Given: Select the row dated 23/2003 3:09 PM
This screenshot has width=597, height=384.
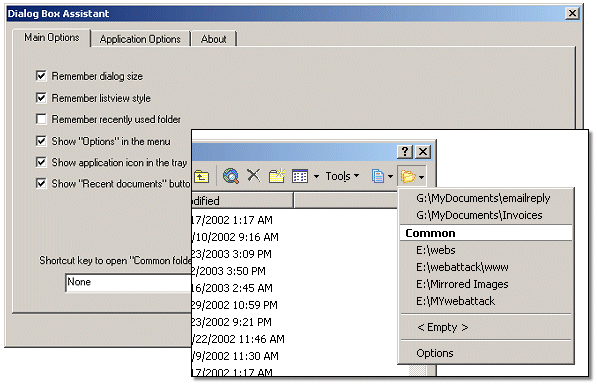Looking at the screenshot, I should (231, 254).
